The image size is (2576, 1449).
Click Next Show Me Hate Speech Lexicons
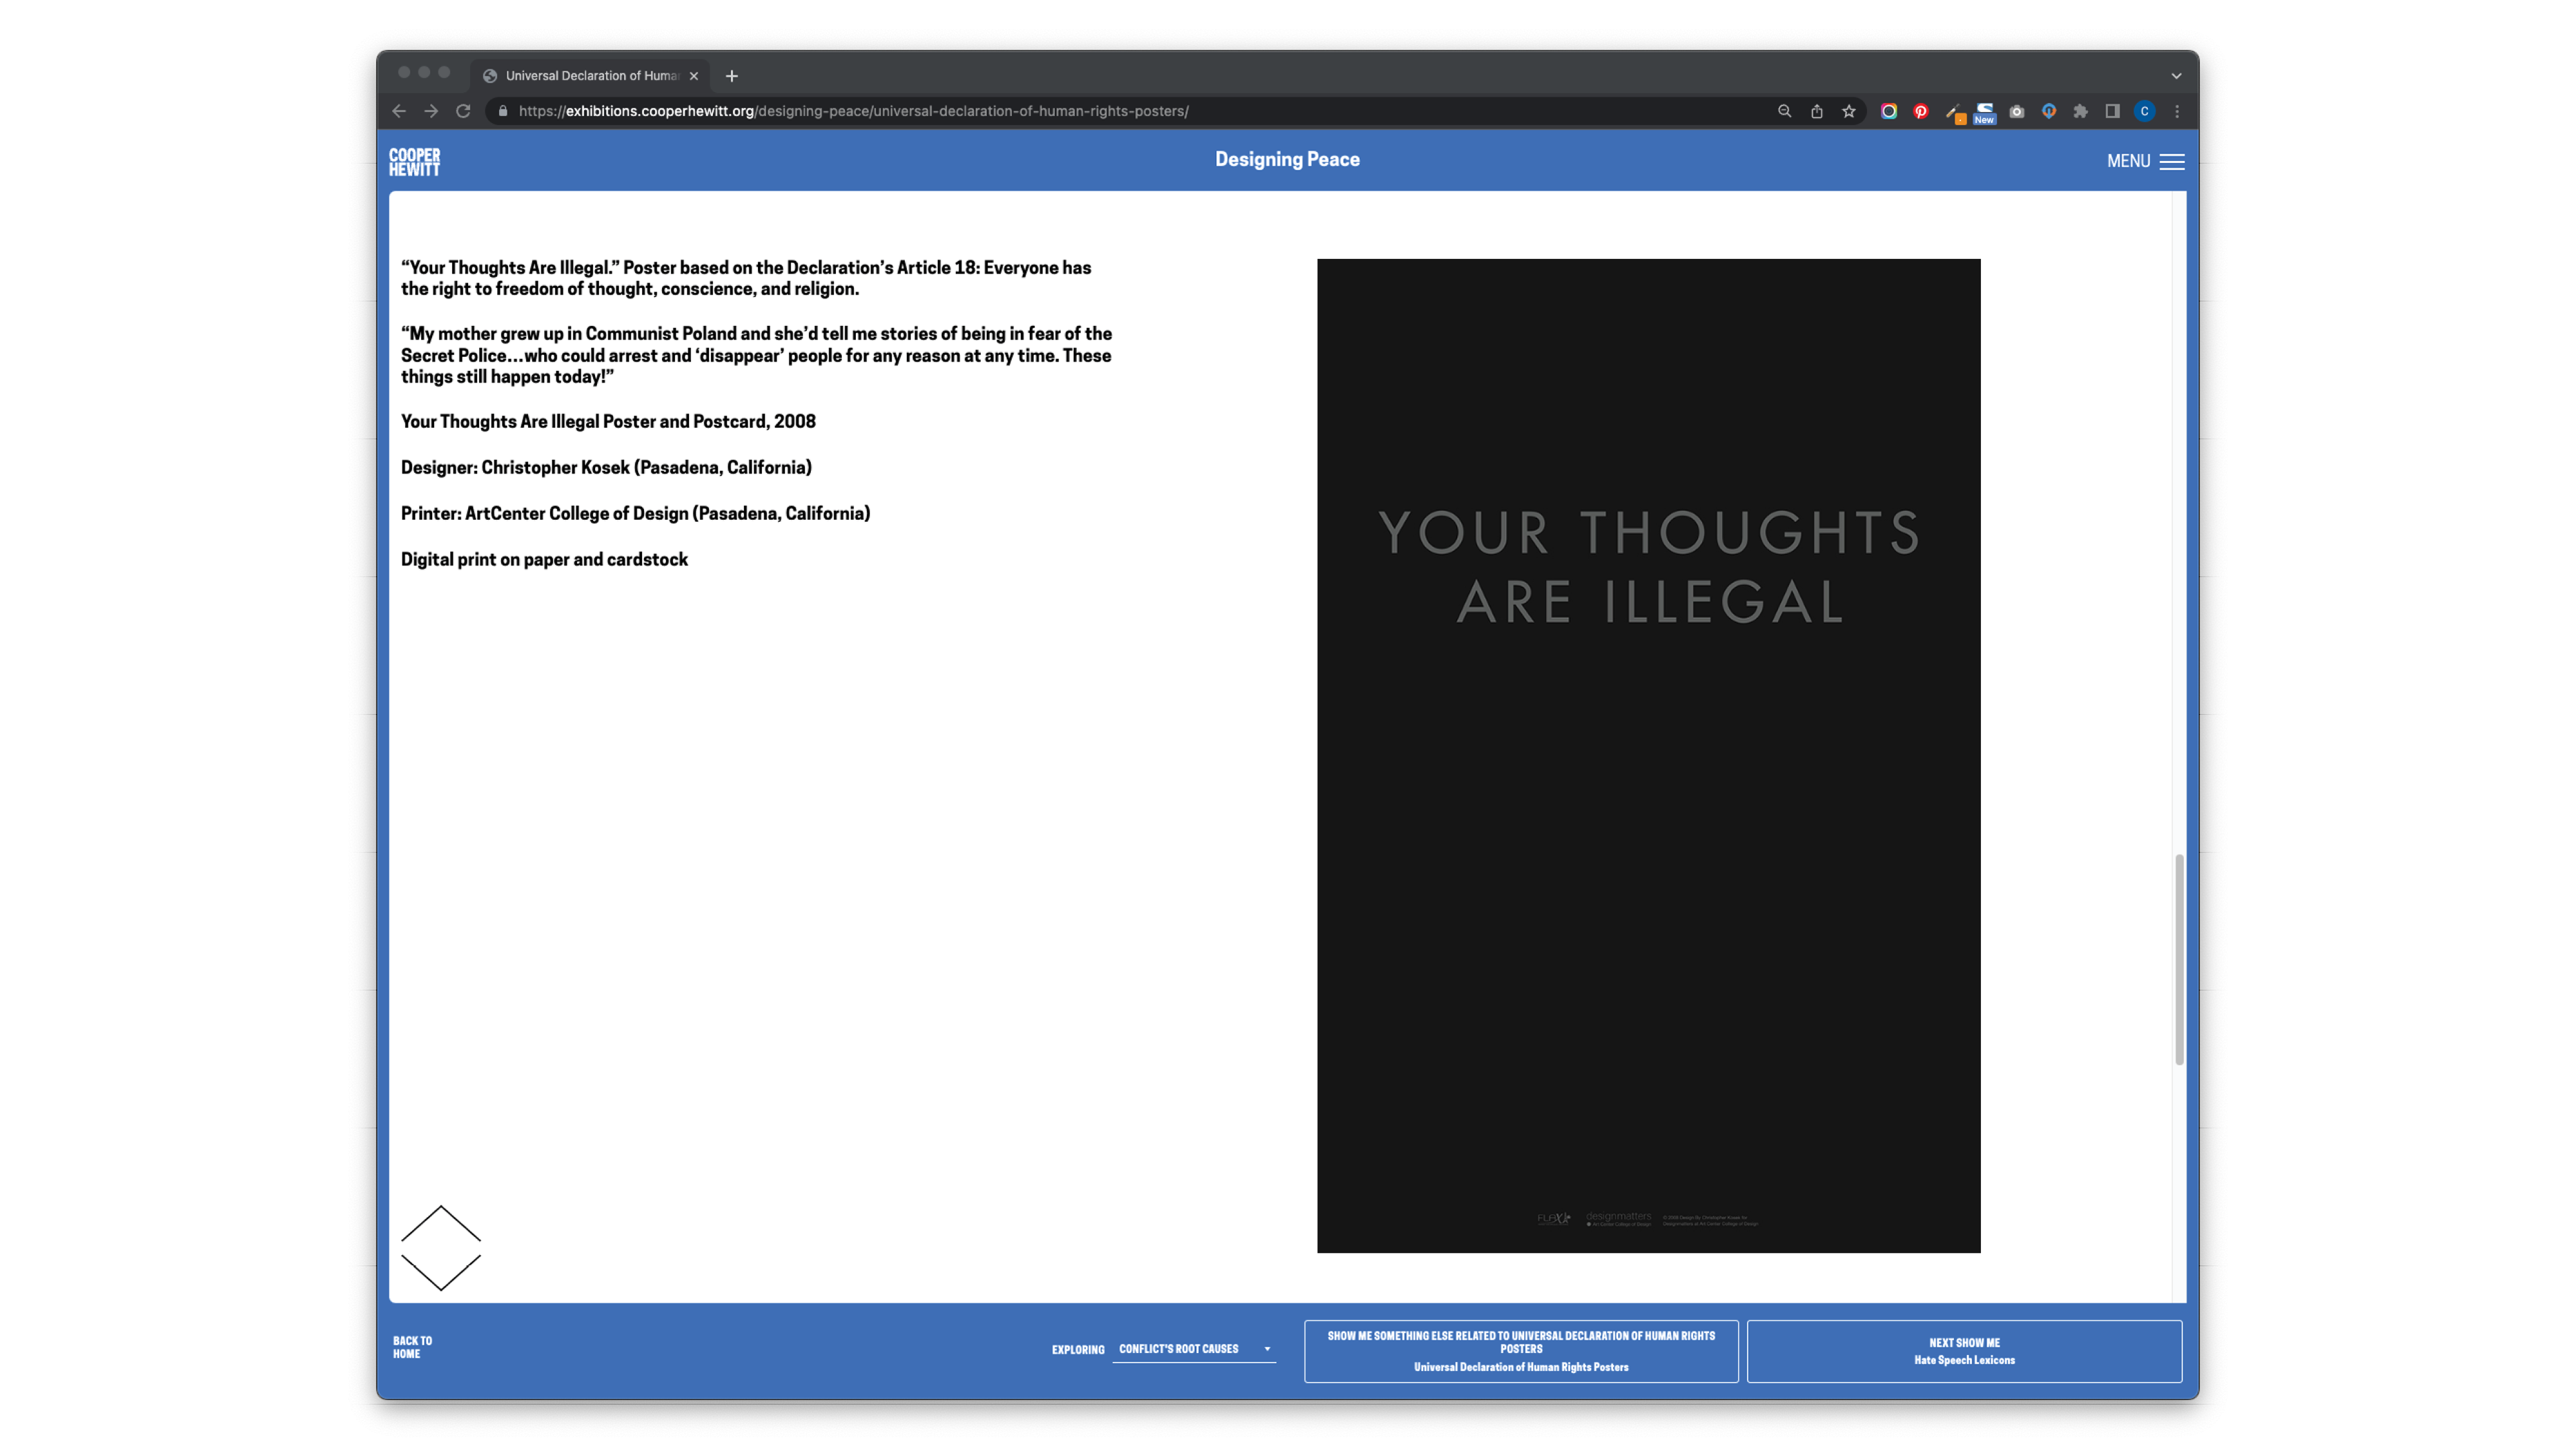(x=1964, y=1351)
